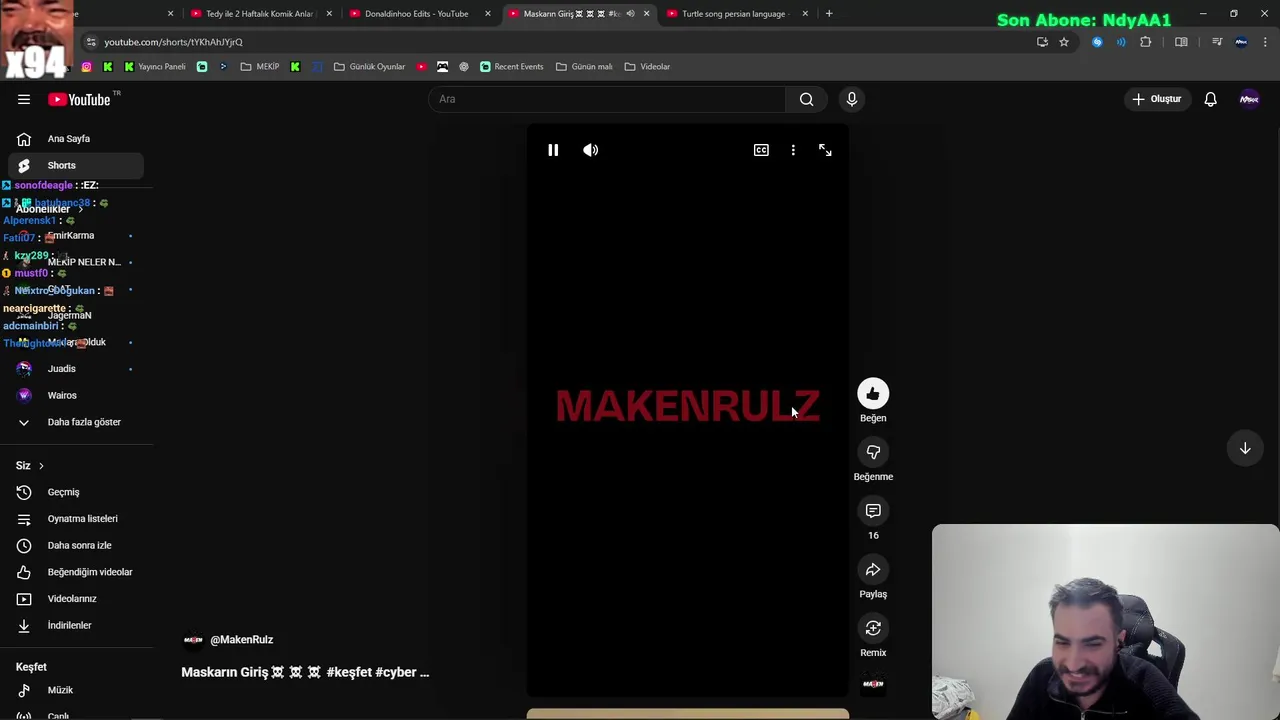Open Videolarınız page
The width and height of the screenshot is (1280, 720).
click(x=75, y=599)
